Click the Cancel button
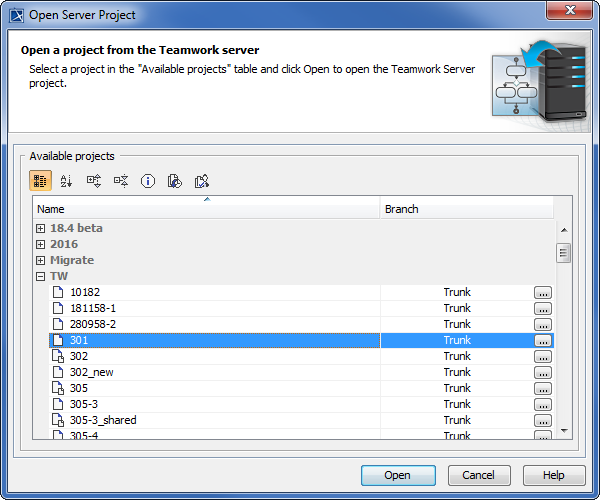Viewport: 600px width, 500px height. (479, 476)
